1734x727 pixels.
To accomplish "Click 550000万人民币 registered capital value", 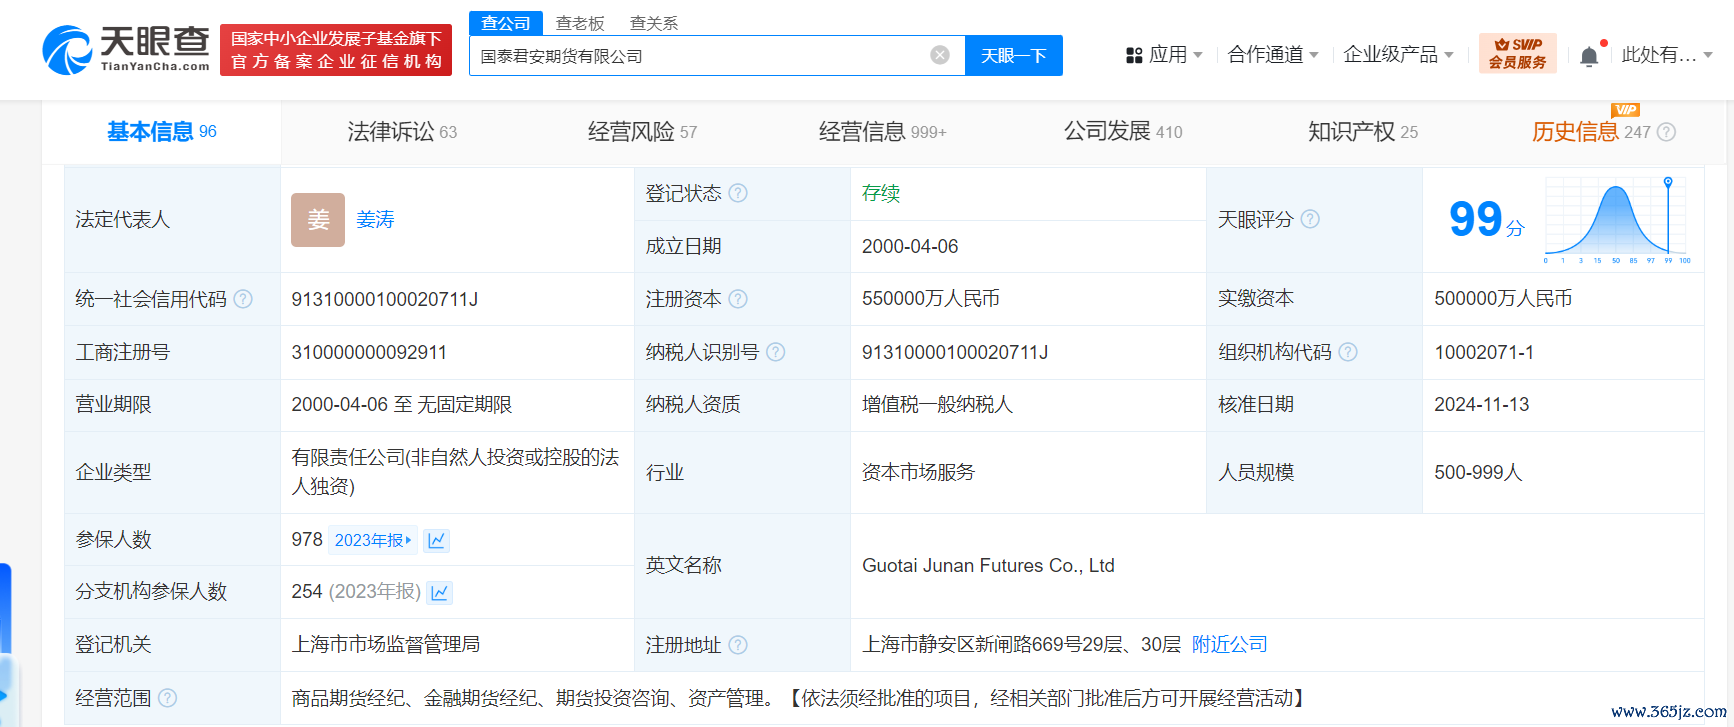I will click(x=931, y=299).
